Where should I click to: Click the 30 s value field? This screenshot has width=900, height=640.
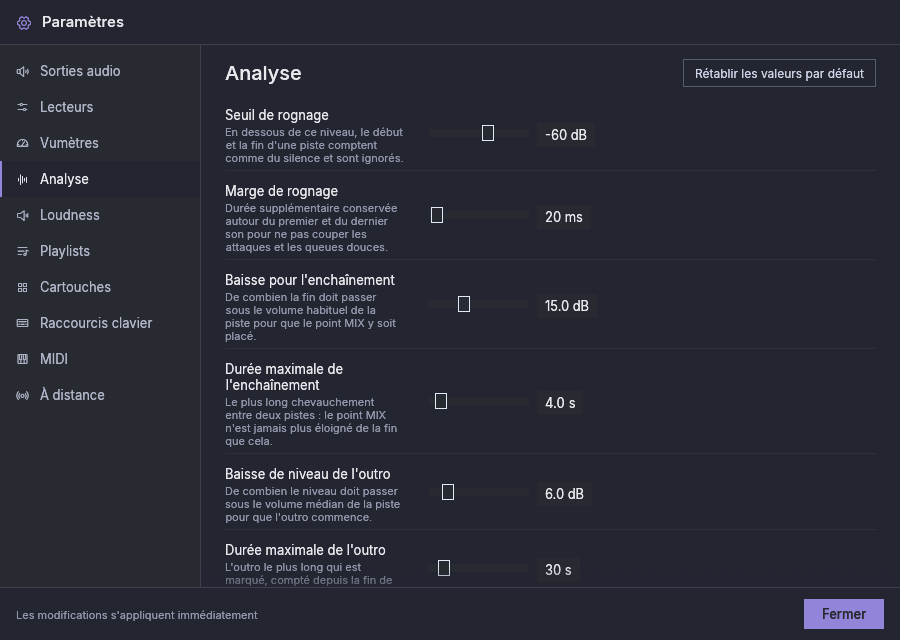(558, 570)
